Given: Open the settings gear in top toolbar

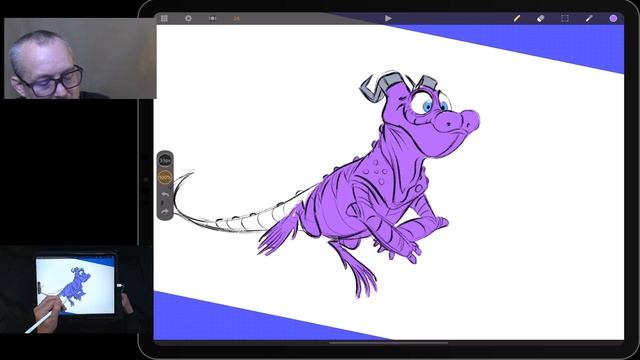Looking at the screenshot, I should pos(188,18).
